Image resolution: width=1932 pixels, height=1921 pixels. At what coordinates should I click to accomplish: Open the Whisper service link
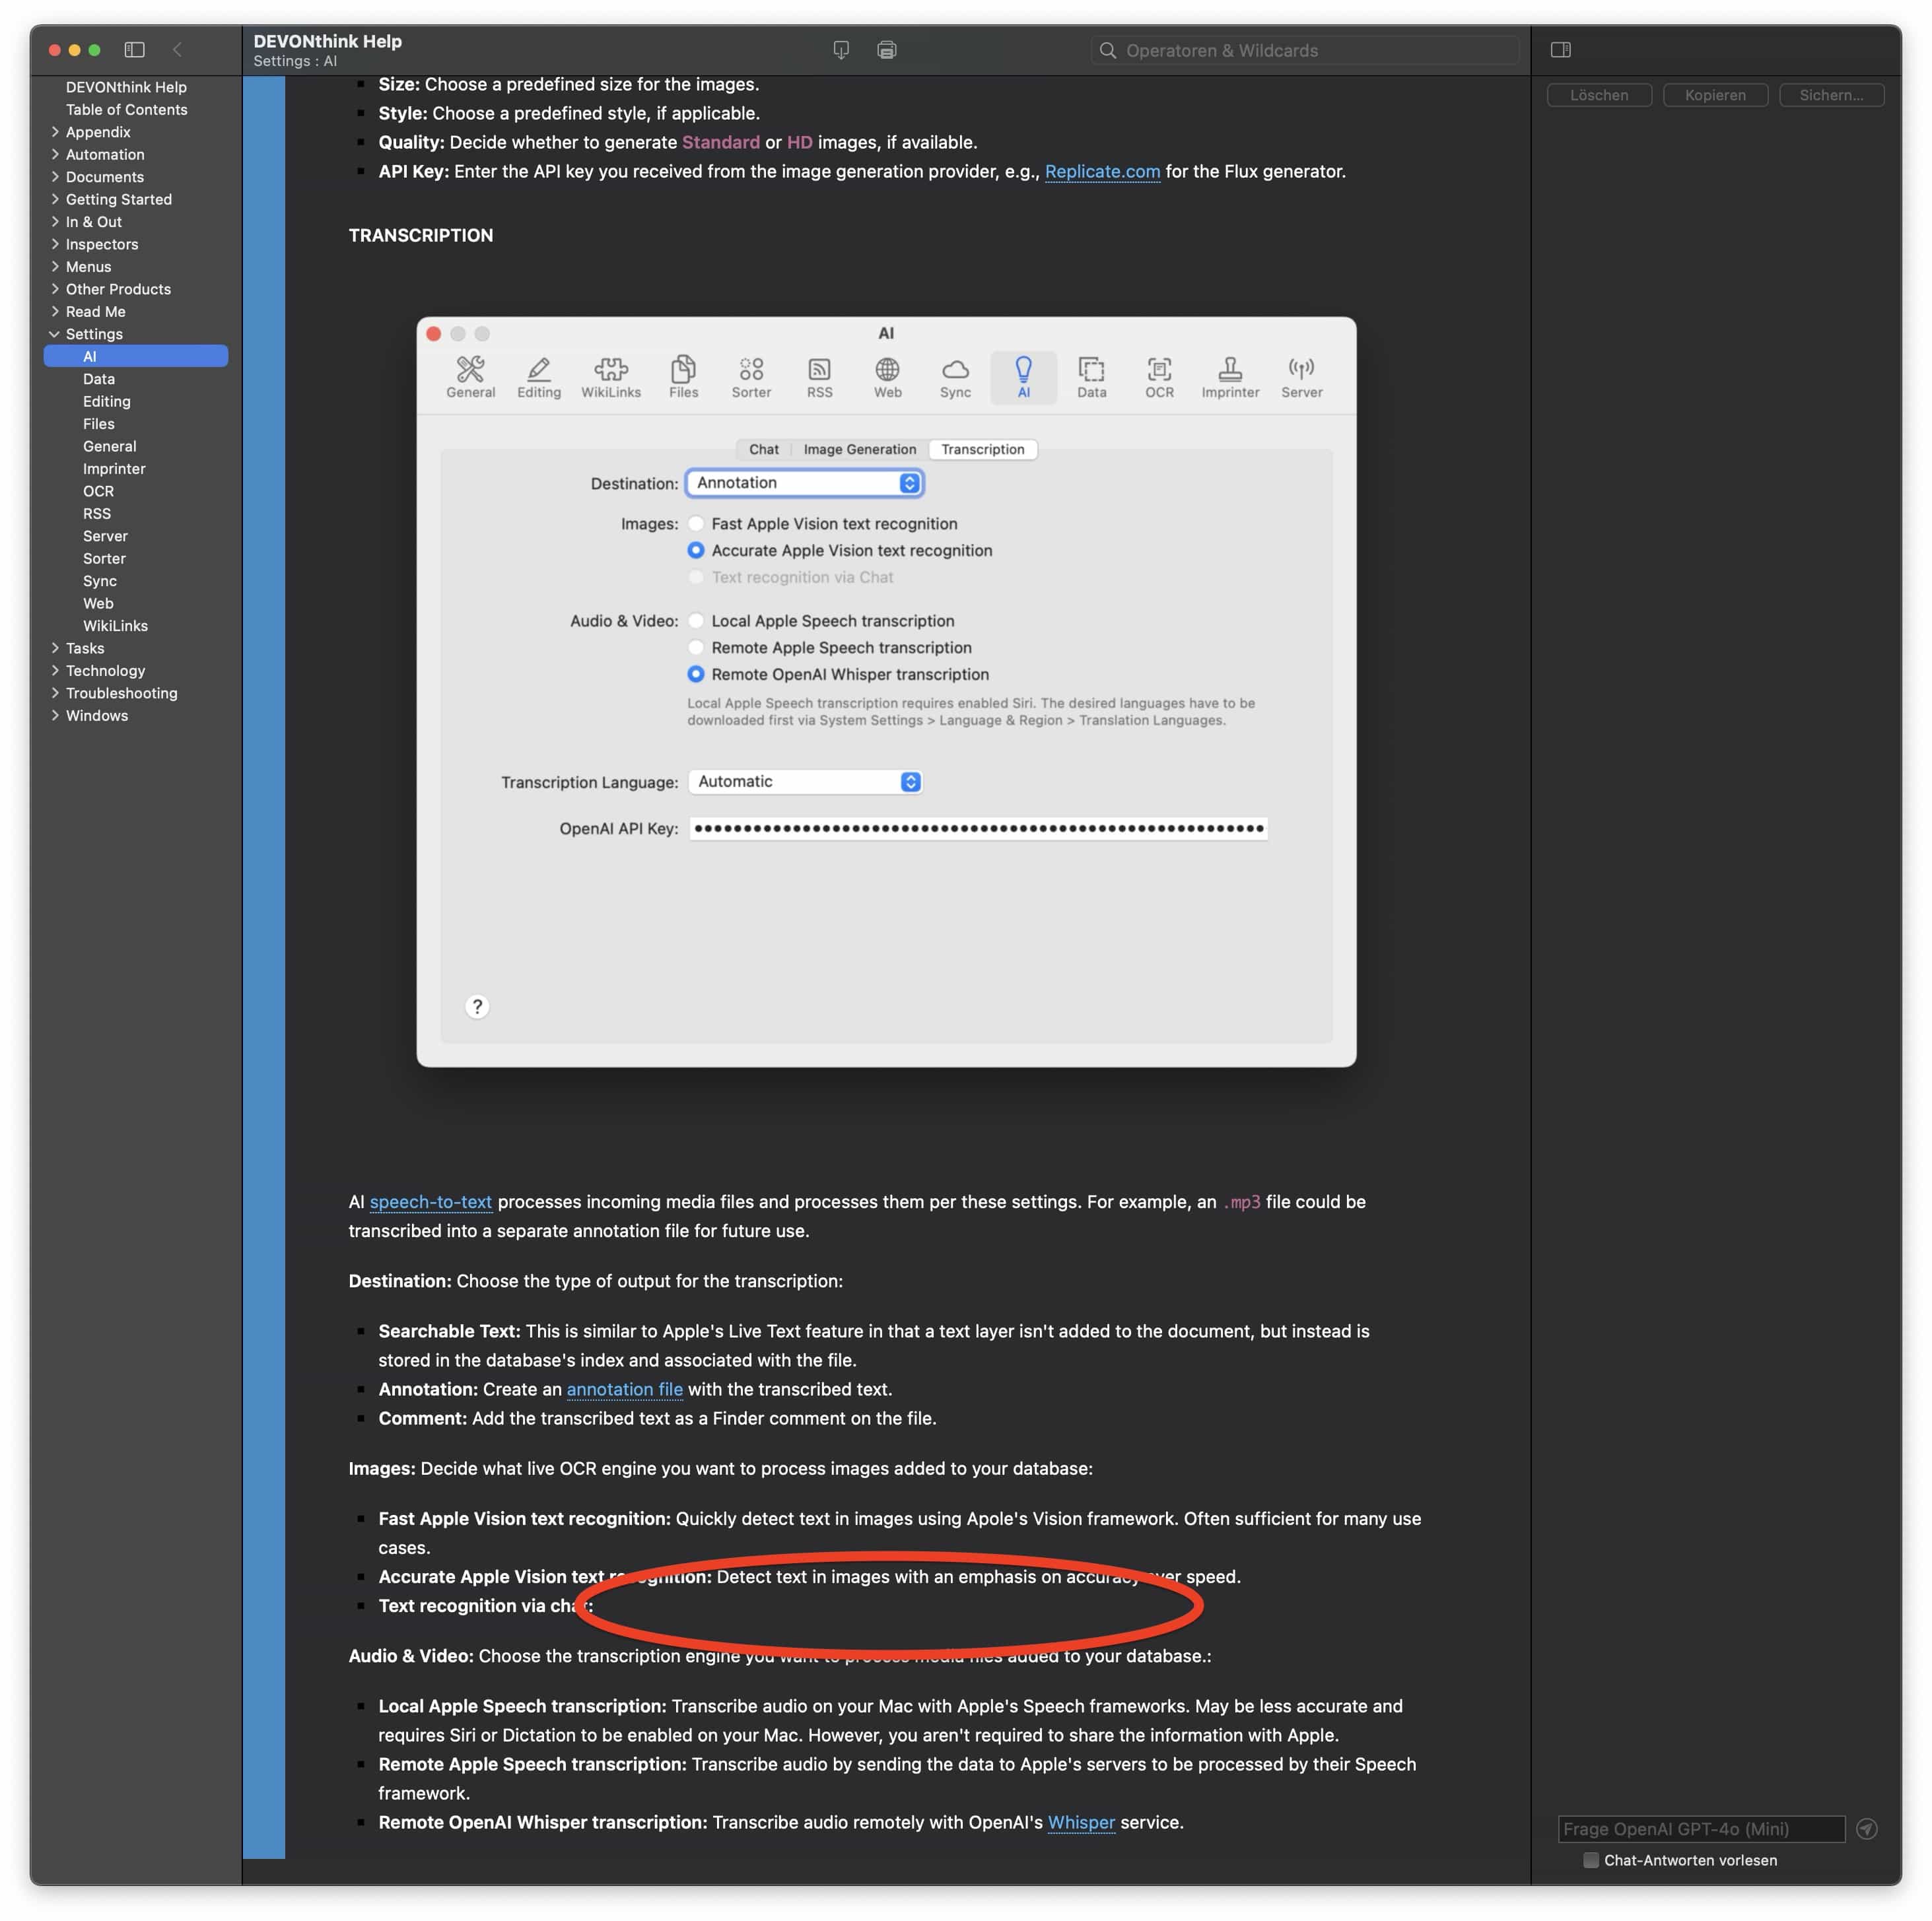coord(1081,1822)
